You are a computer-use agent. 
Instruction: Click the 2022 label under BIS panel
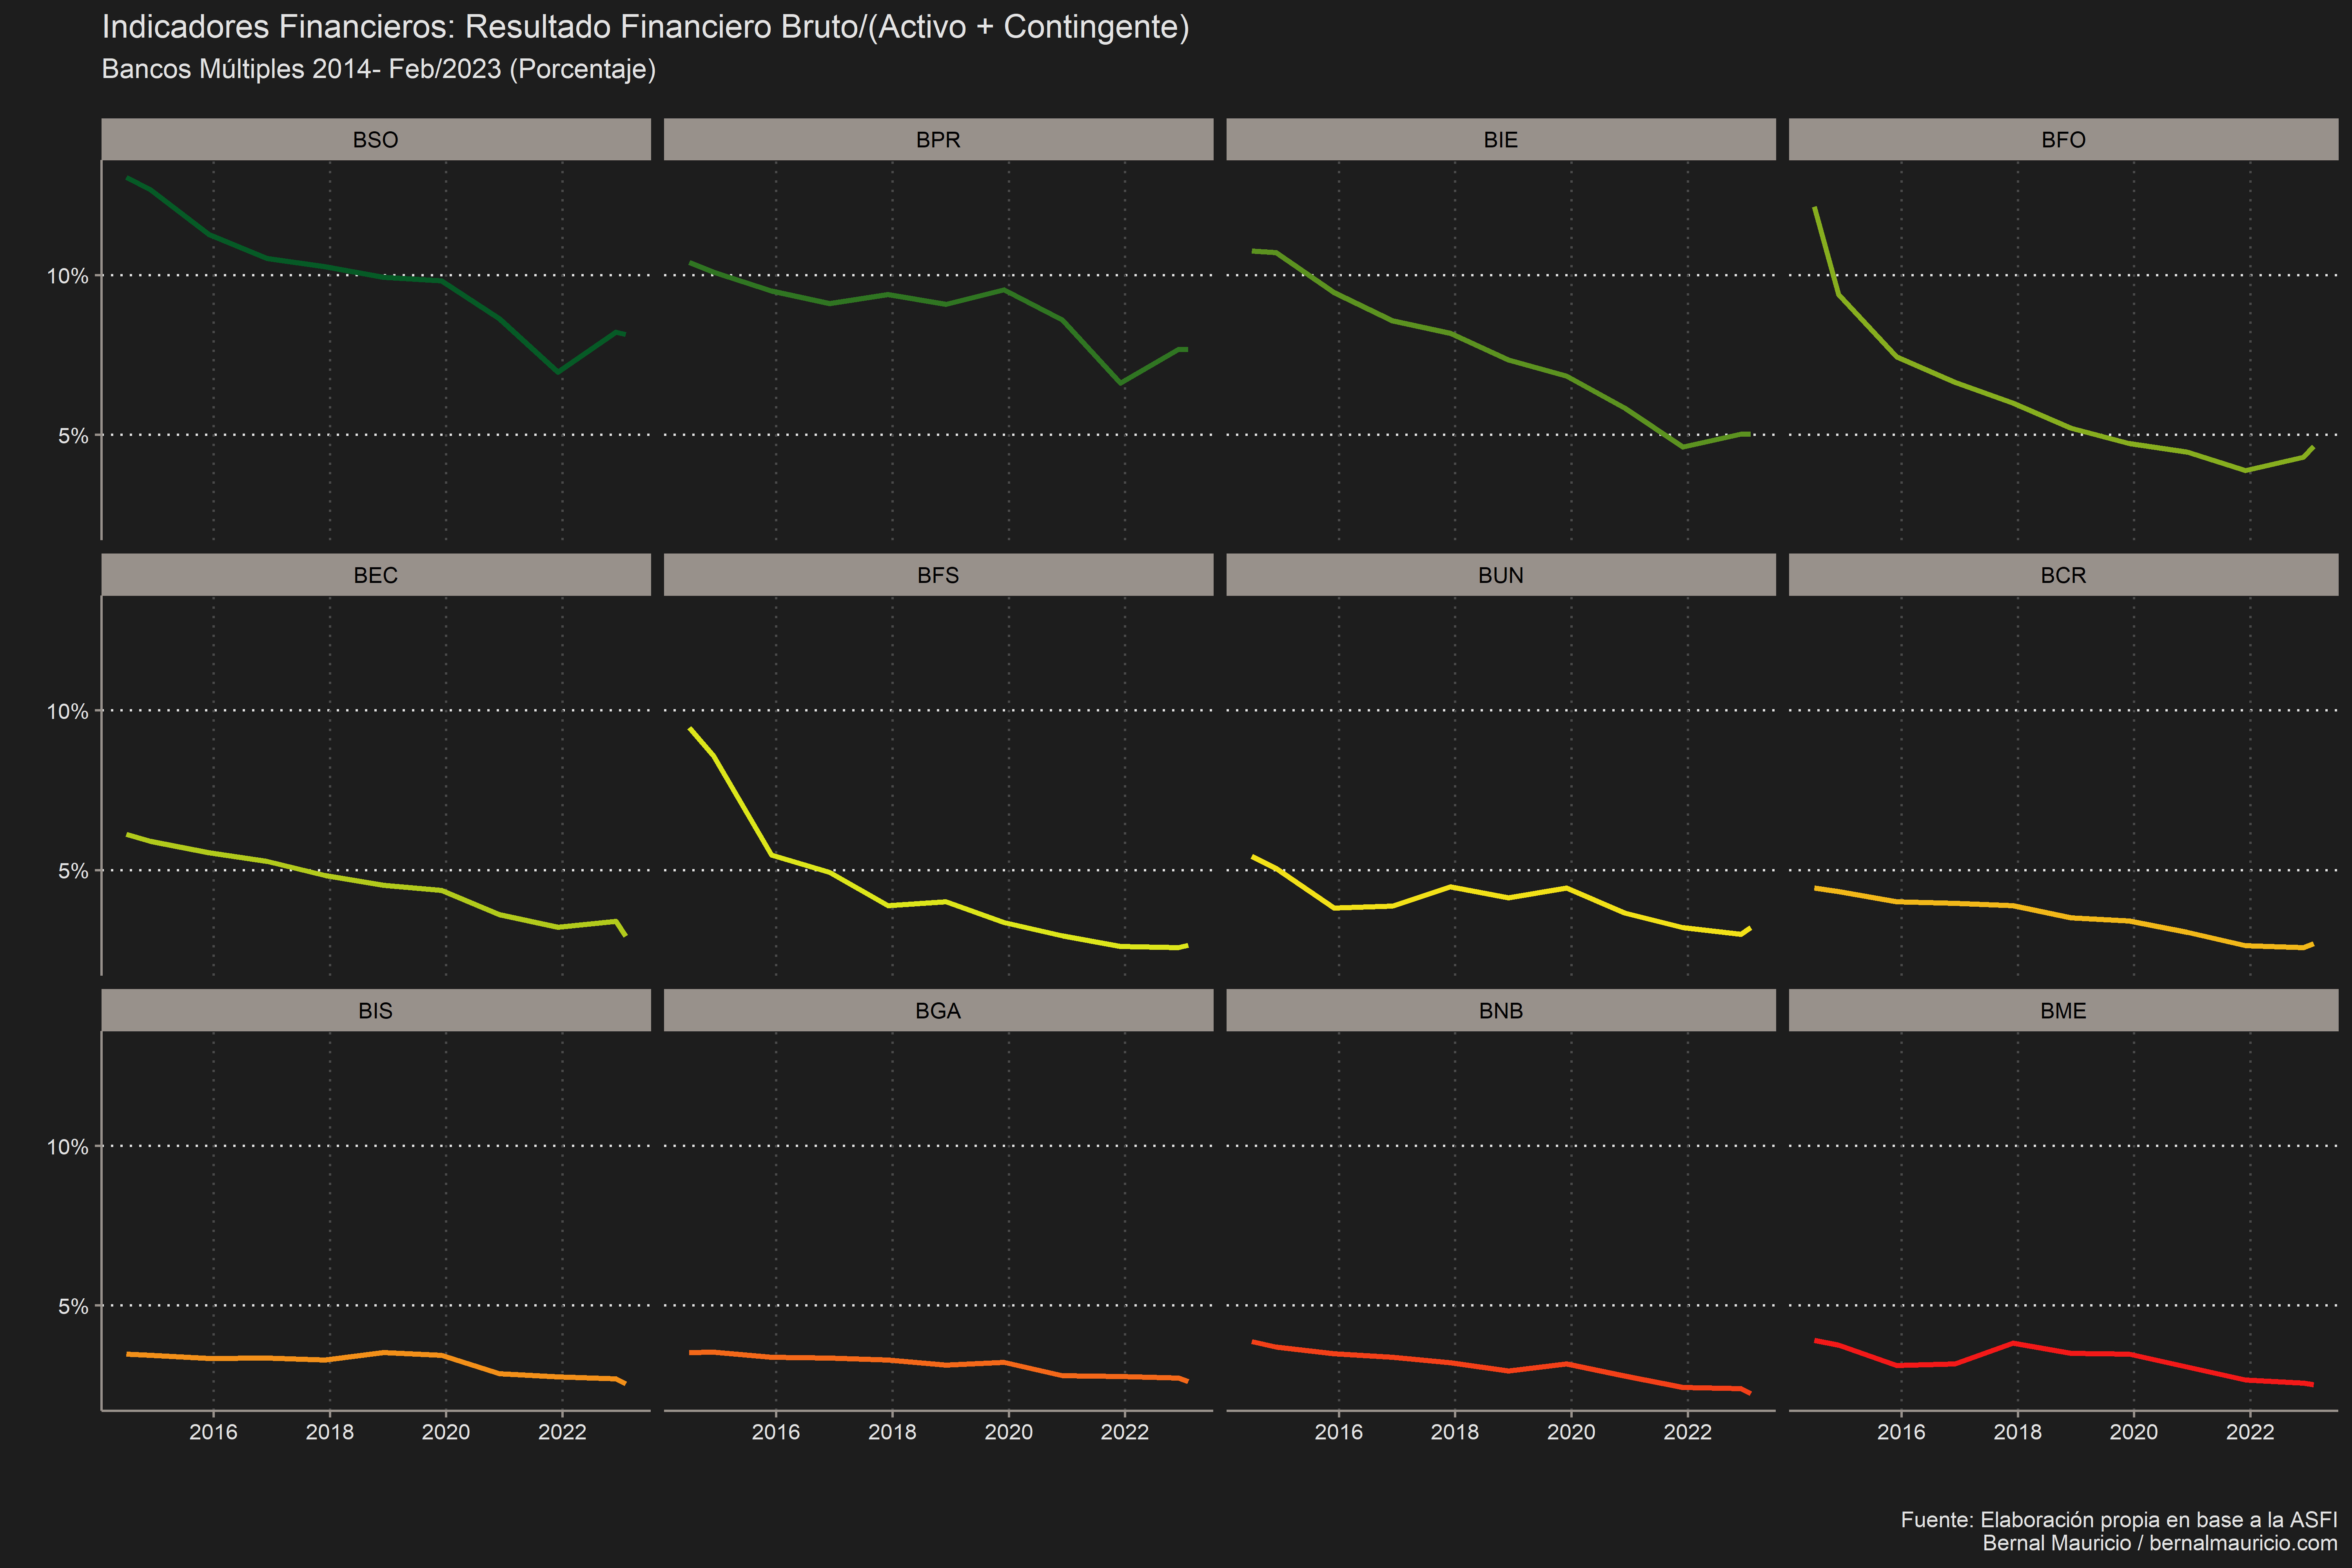(562, 1432)
